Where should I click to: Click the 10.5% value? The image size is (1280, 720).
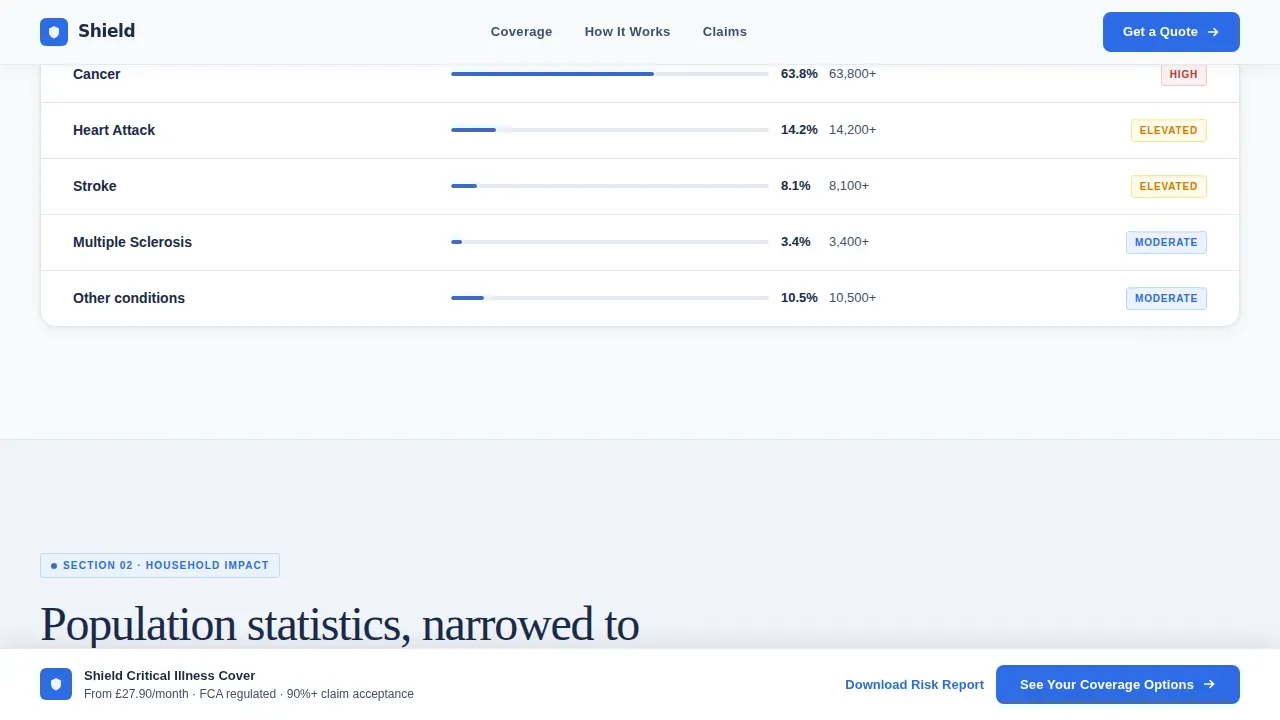tap(799, 298)
